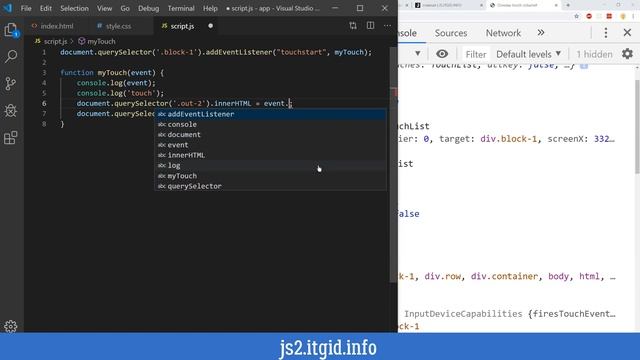Click line number 3 in the editor gutter

pos(44,73)
